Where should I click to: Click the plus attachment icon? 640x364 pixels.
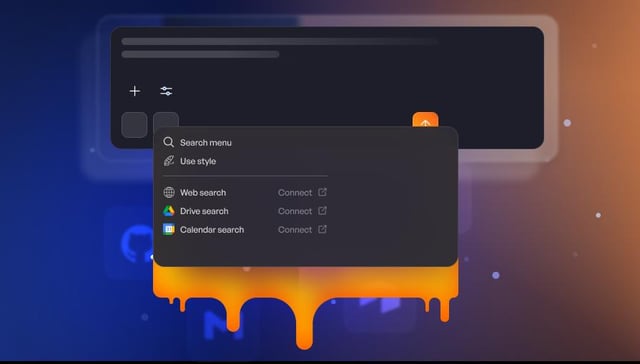pos(135,91)
